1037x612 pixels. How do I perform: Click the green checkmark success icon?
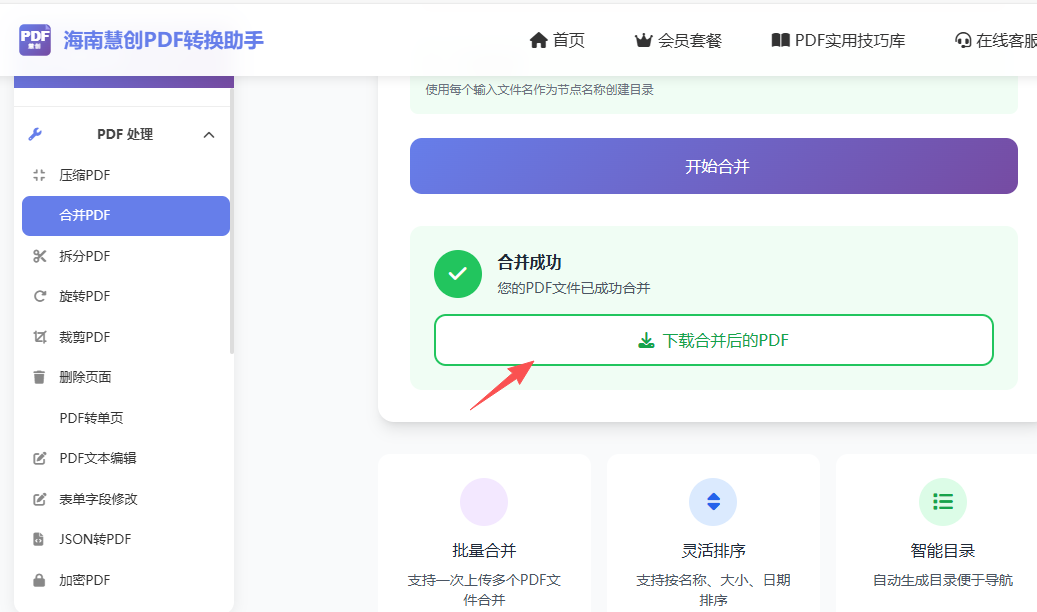click(x=458, y=274)
